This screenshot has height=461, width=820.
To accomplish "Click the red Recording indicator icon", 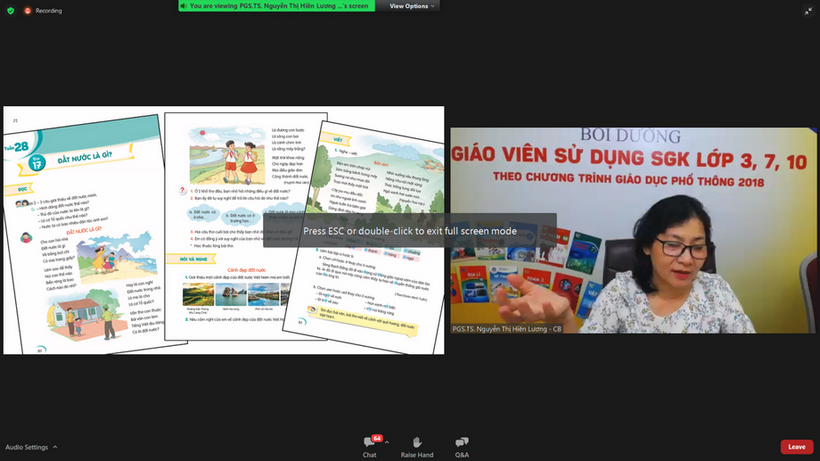I will pos(28,10).
